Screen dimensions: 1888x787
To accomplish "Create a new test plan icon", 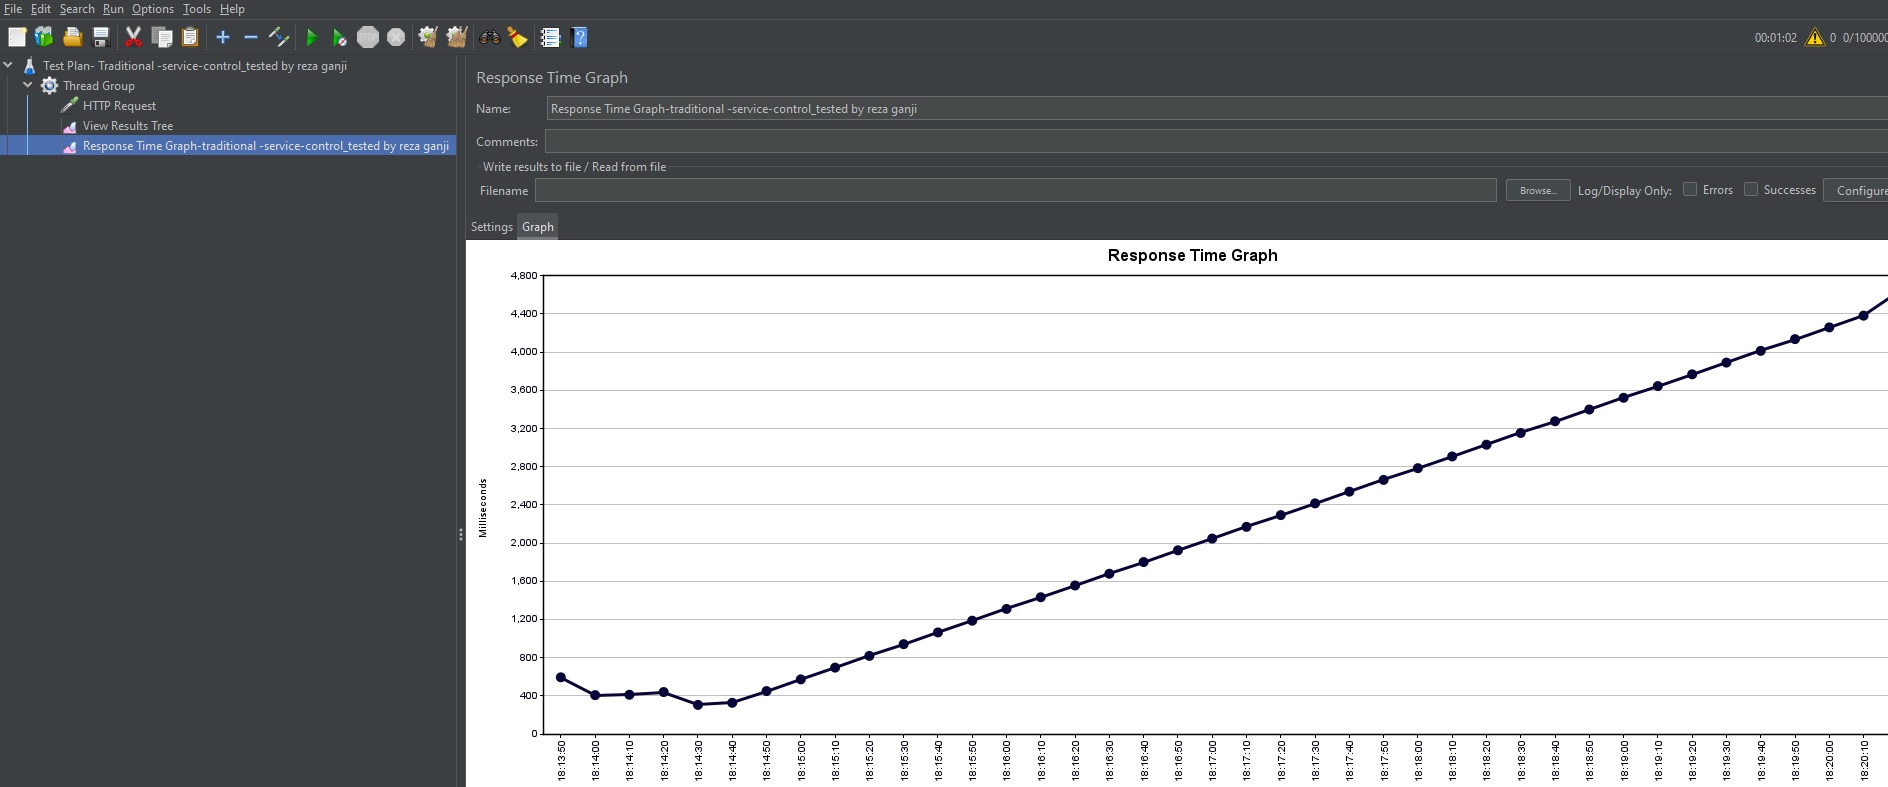I will pos(17,37).
